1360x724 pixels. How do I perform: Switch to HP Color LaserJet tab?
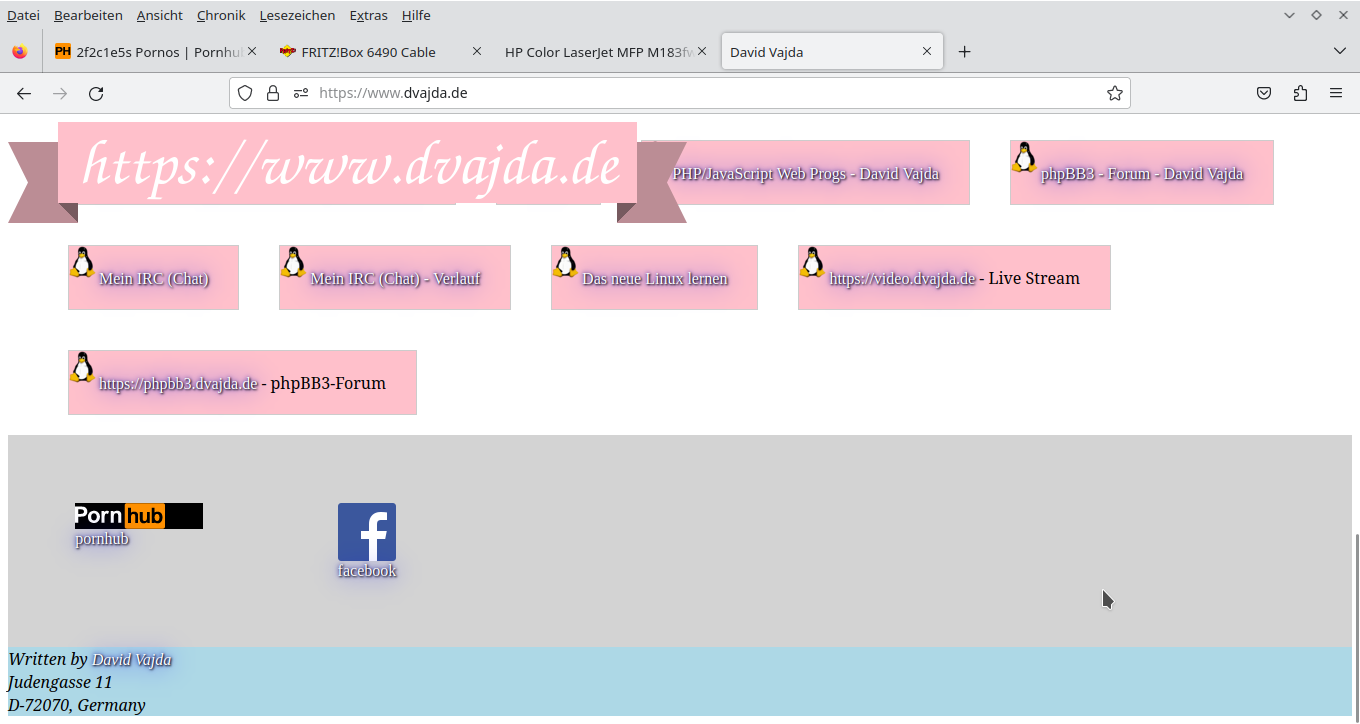click(598, 52)
